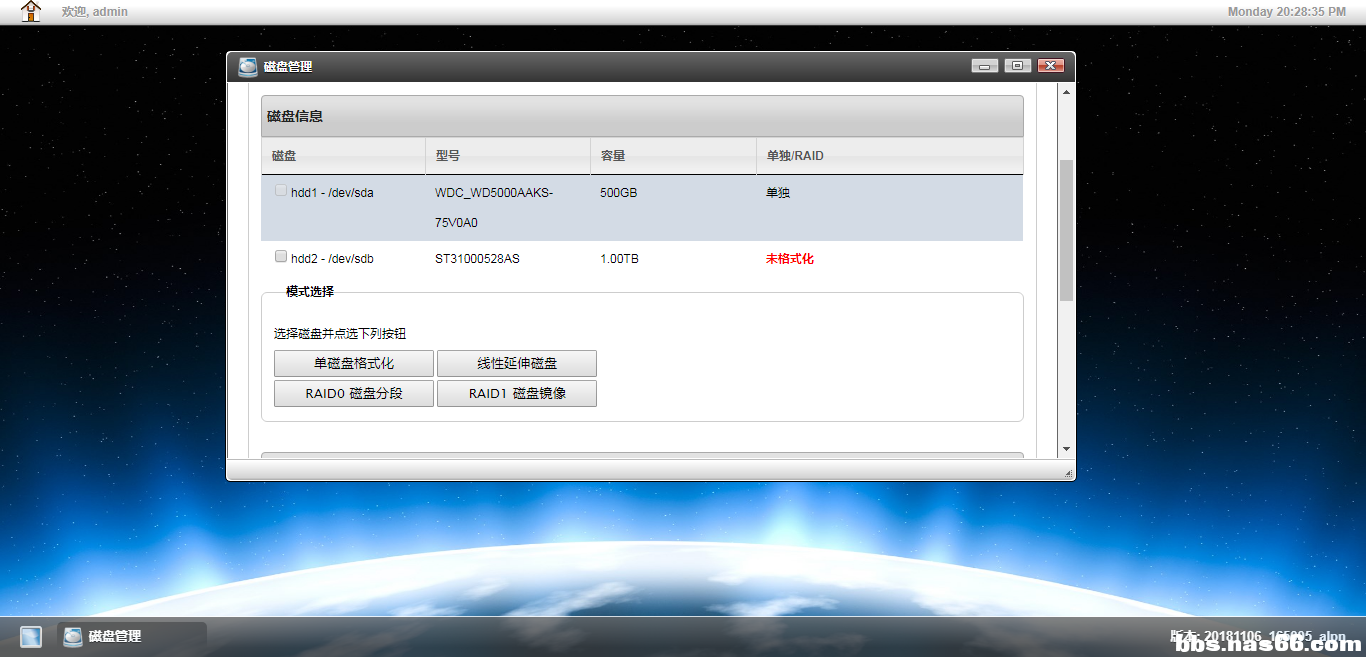Minimize the 磁盘管理 window
This screenshot has height=657, width=1366.
[985, 66]
